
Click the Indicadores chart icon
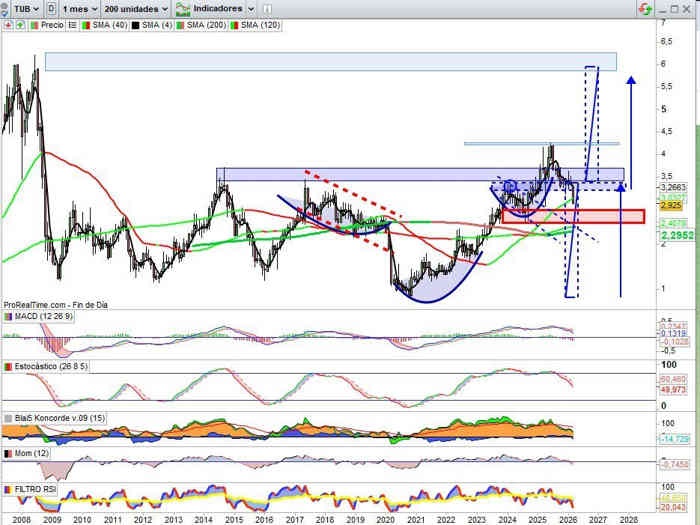[x=183, y=8]
